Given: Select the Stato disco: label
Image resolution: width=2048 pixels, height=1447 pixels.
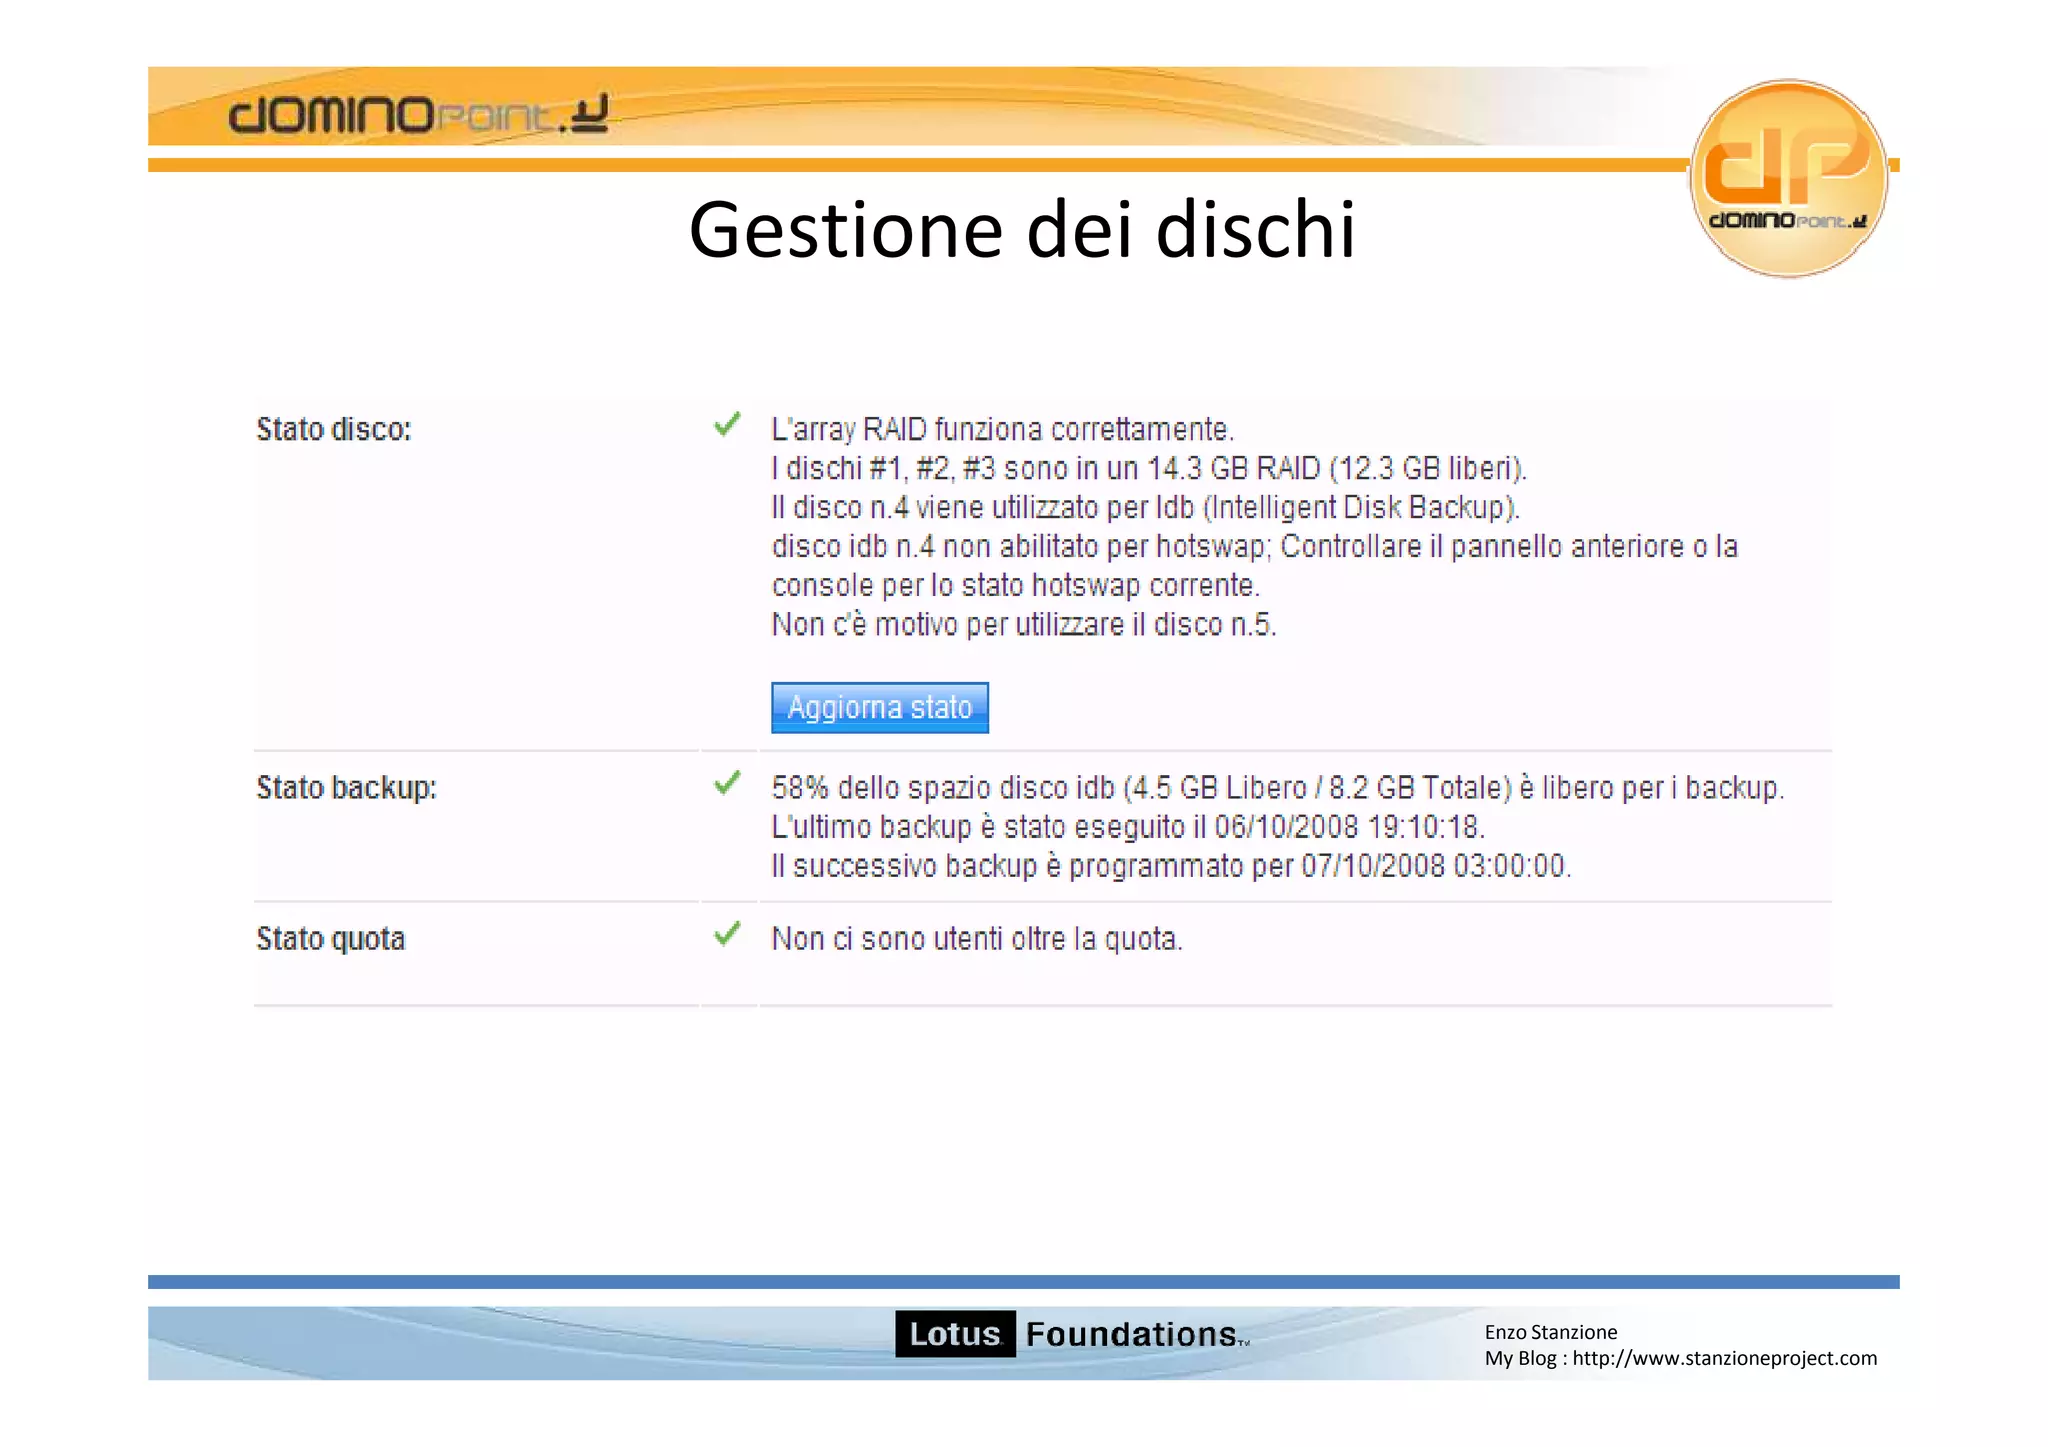Looking at the screenshot, I should coord(334,430).
